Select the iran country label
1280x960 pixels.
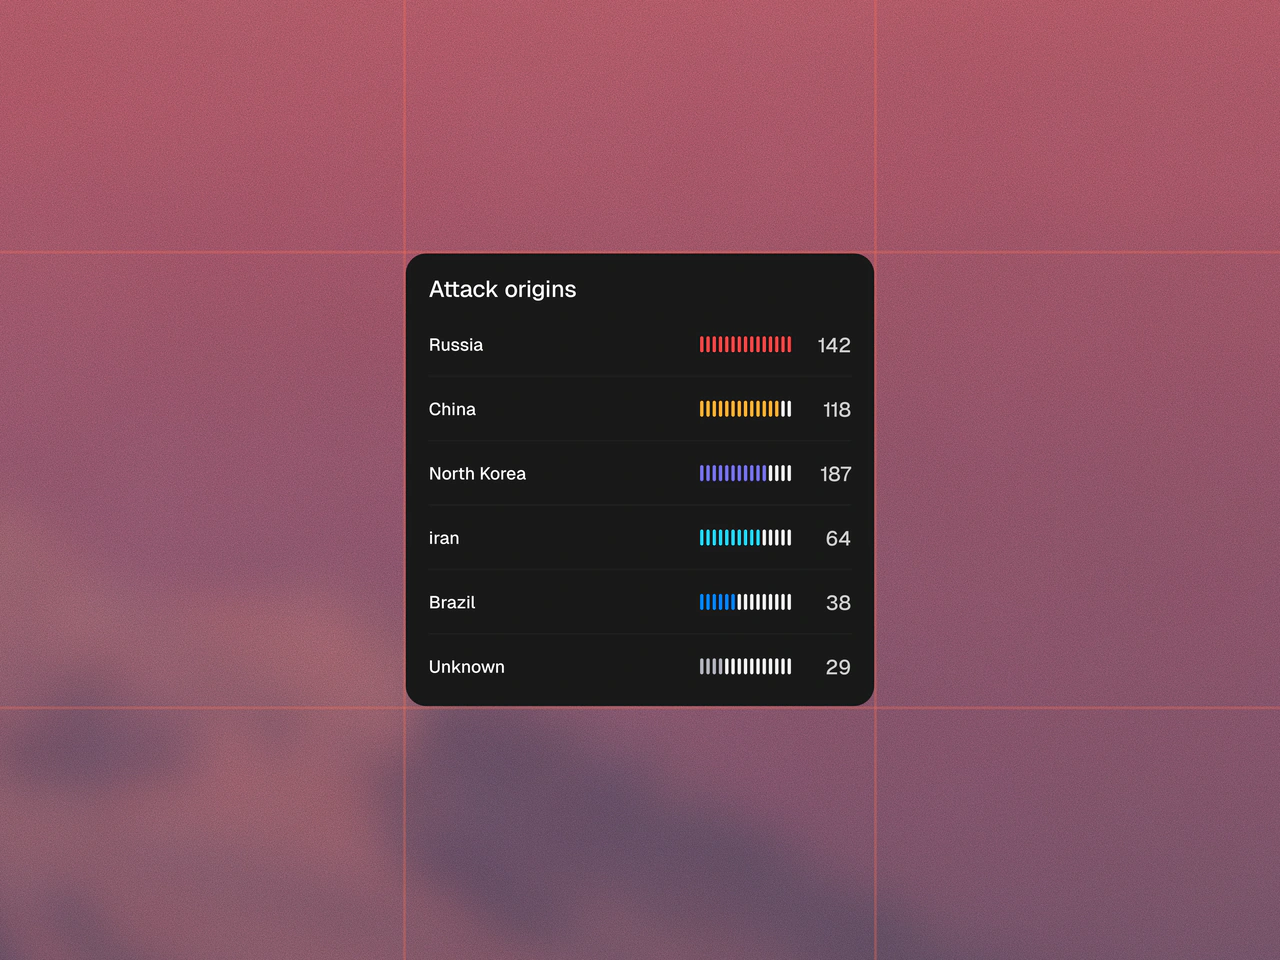444,538
